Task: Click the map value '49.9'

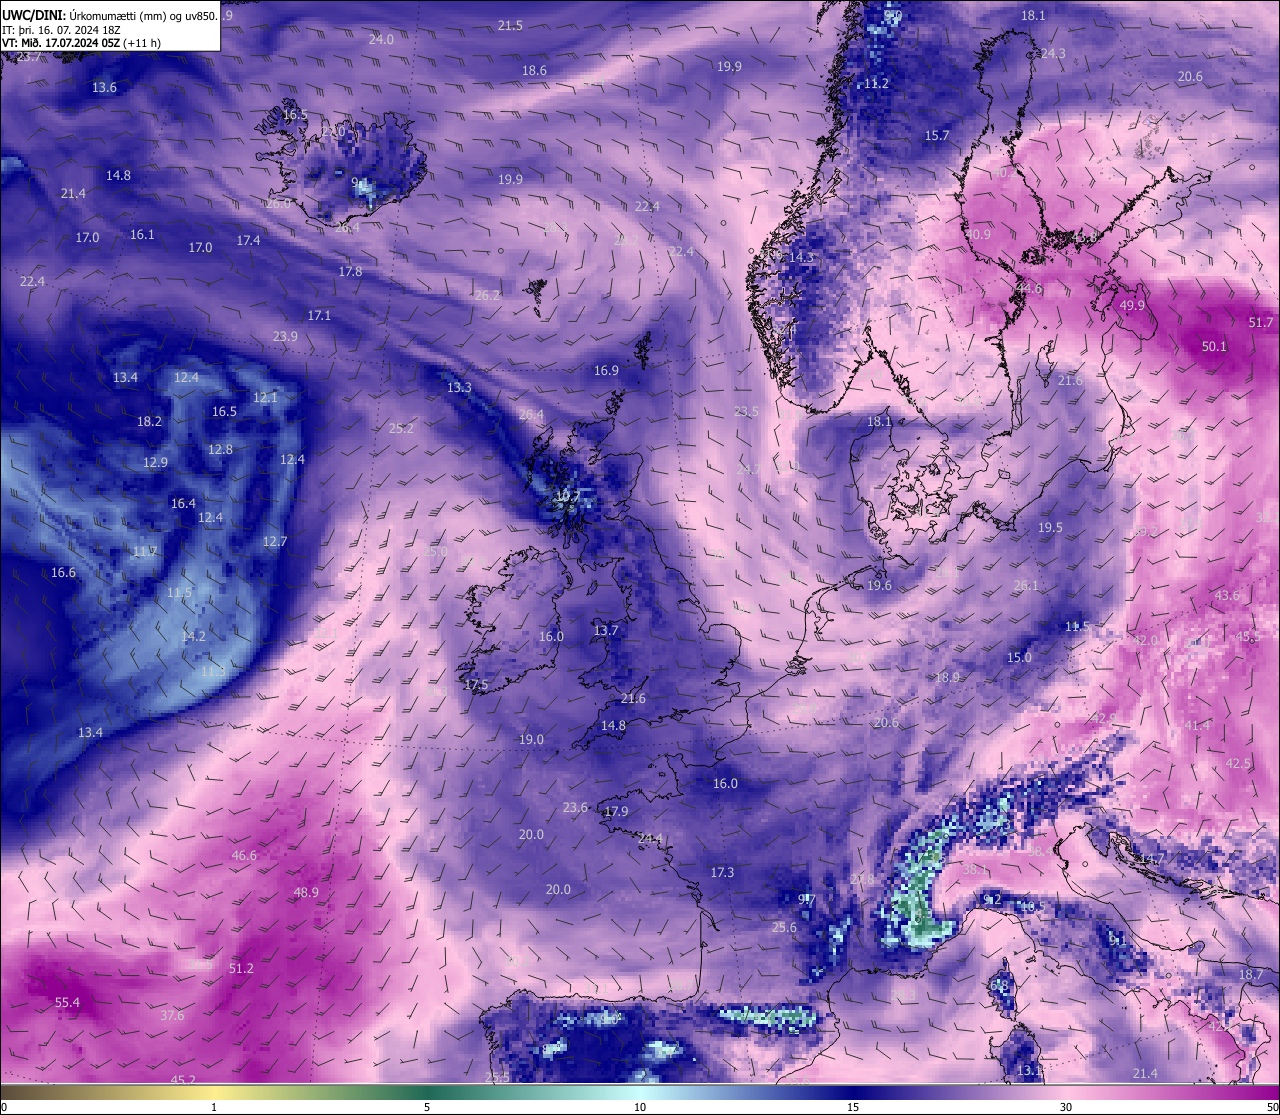Action: (1133, 305)
